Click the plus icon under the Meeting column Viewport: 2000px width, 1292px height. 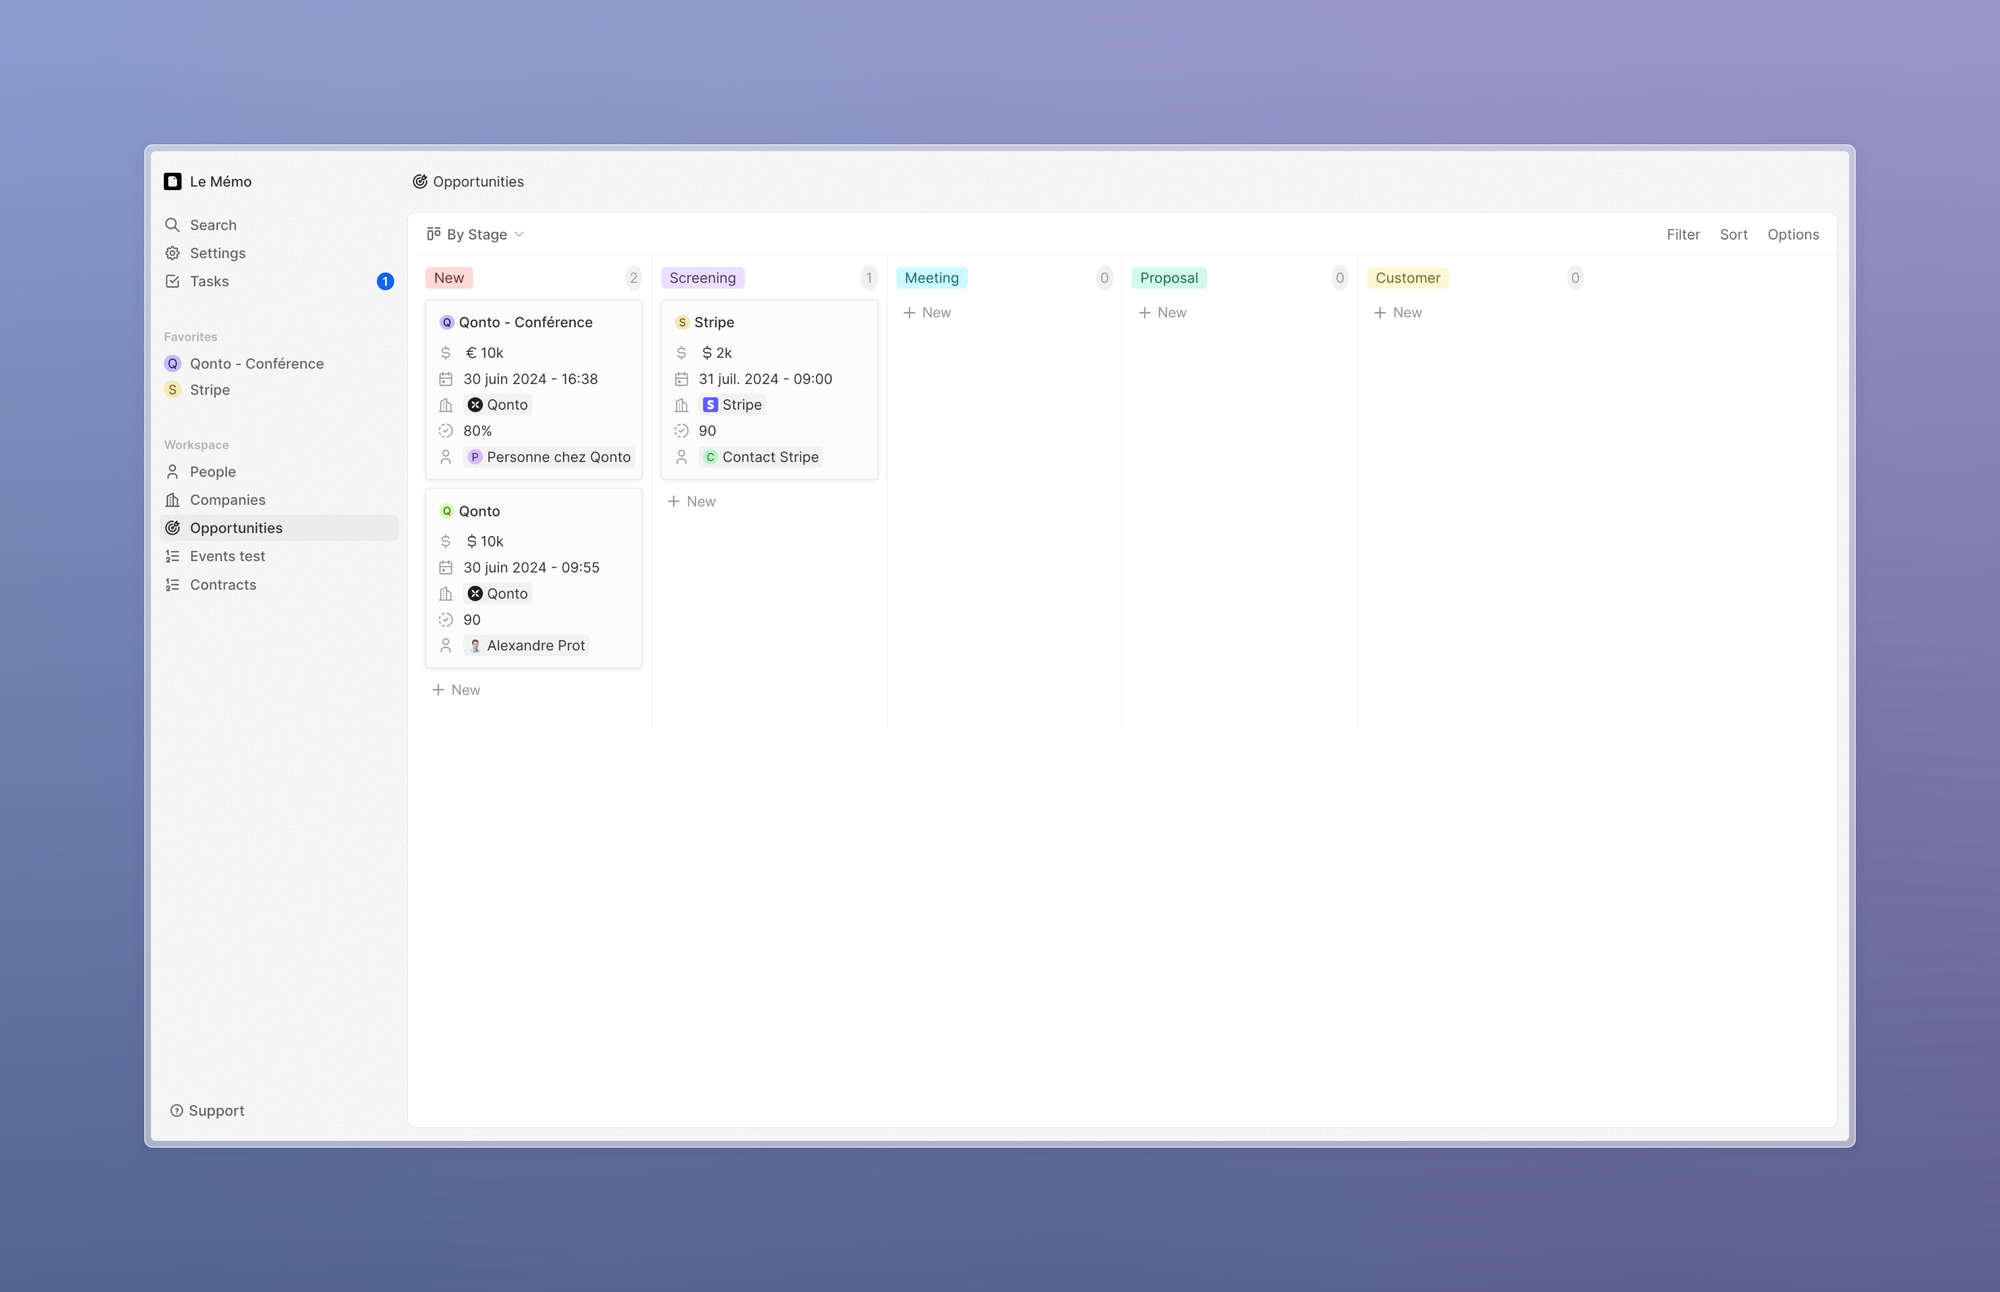(909, 313)
